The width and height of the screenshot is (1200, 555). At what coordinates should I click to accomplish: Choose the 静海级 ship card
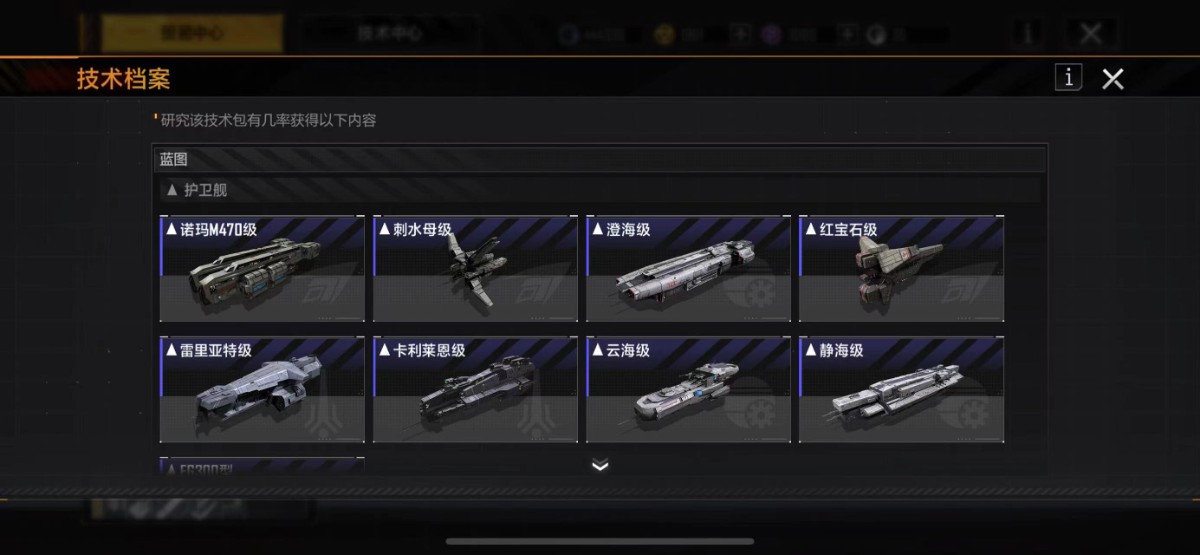(901, 390)
